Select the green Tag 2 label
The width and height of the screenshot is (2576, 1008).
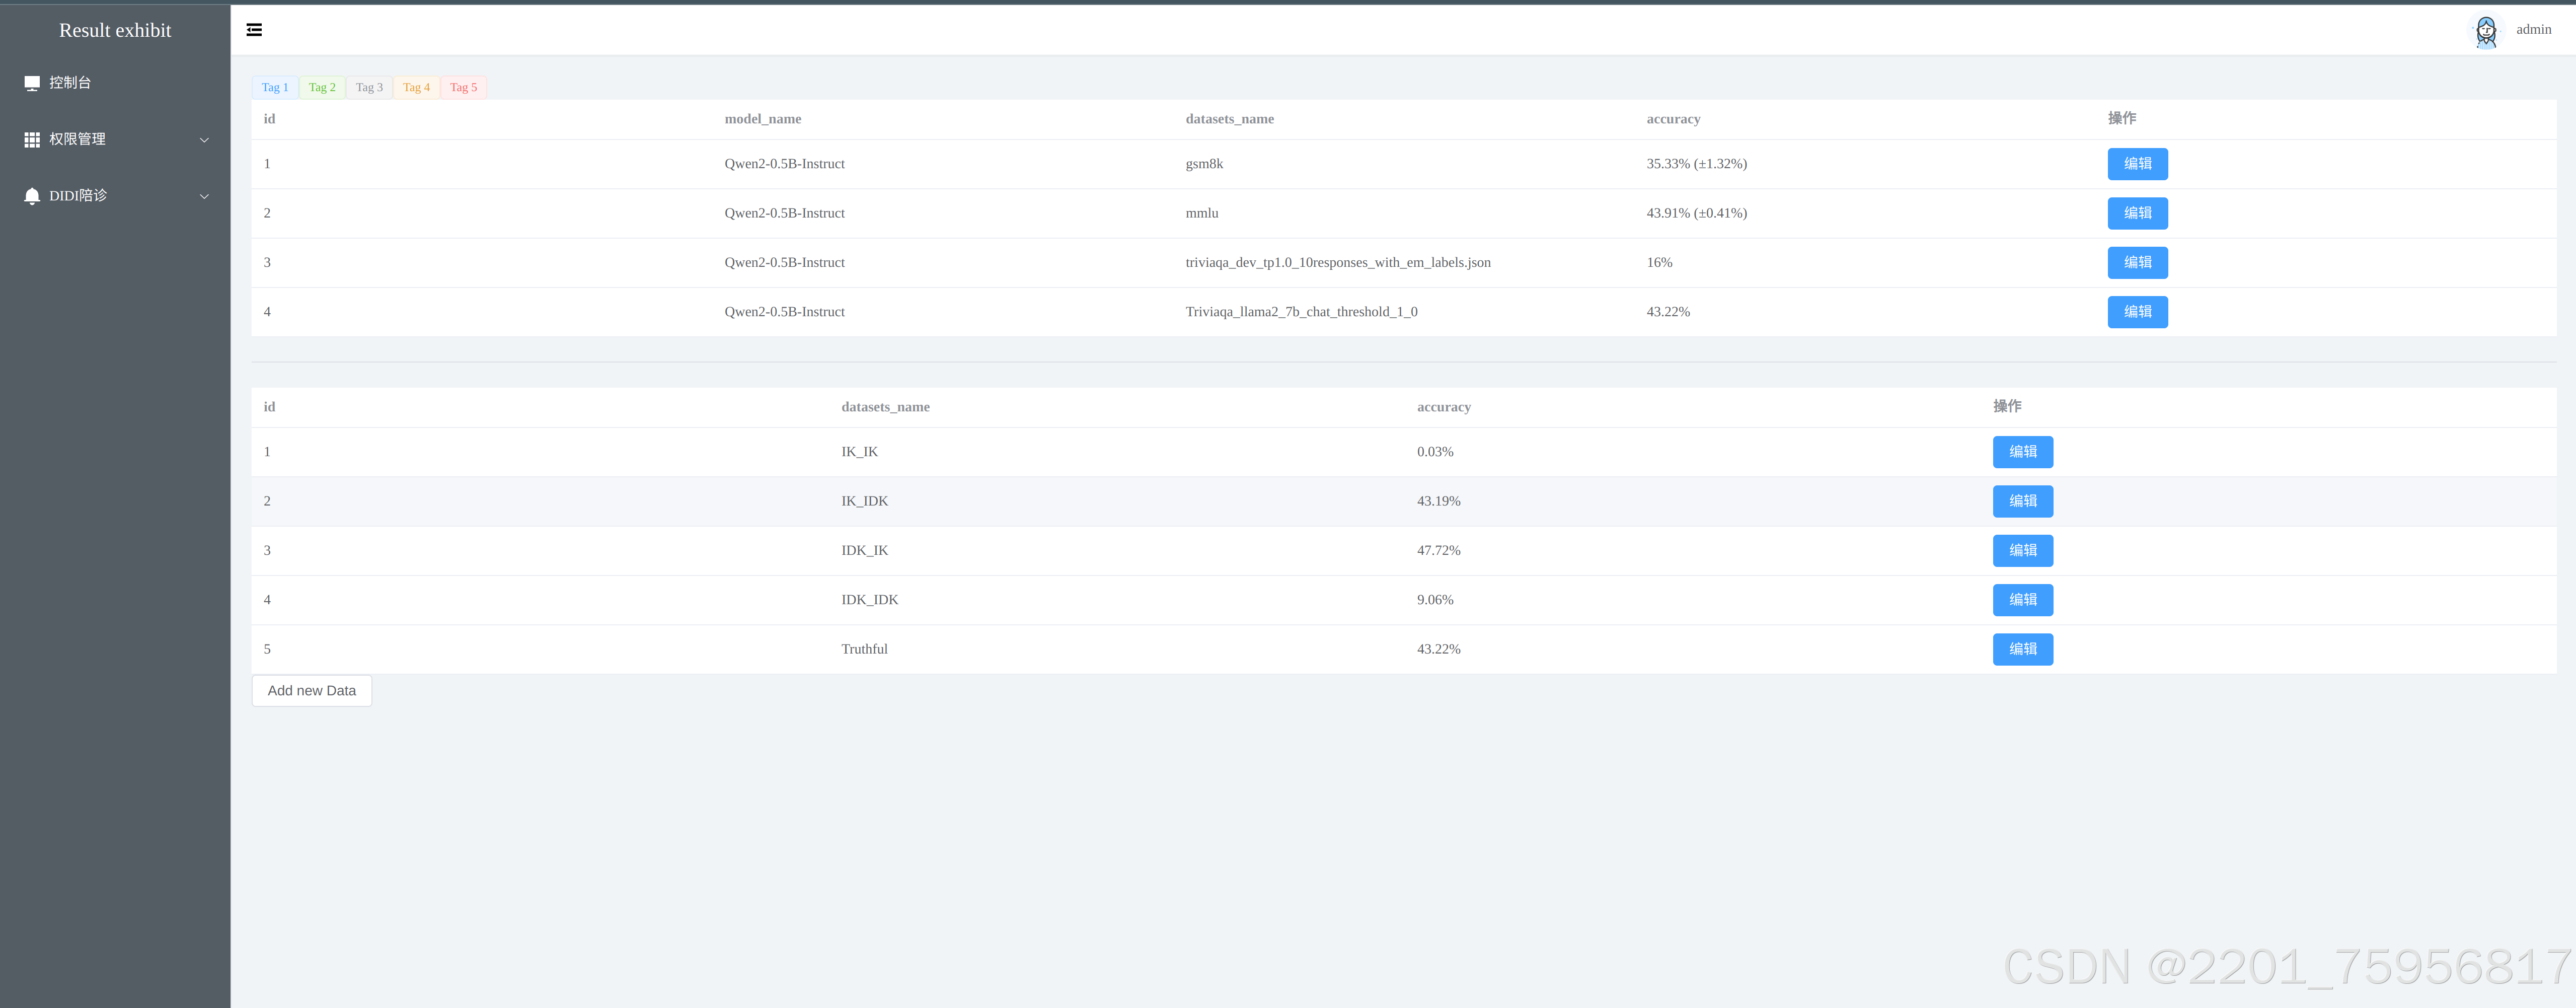click(322, 87)
